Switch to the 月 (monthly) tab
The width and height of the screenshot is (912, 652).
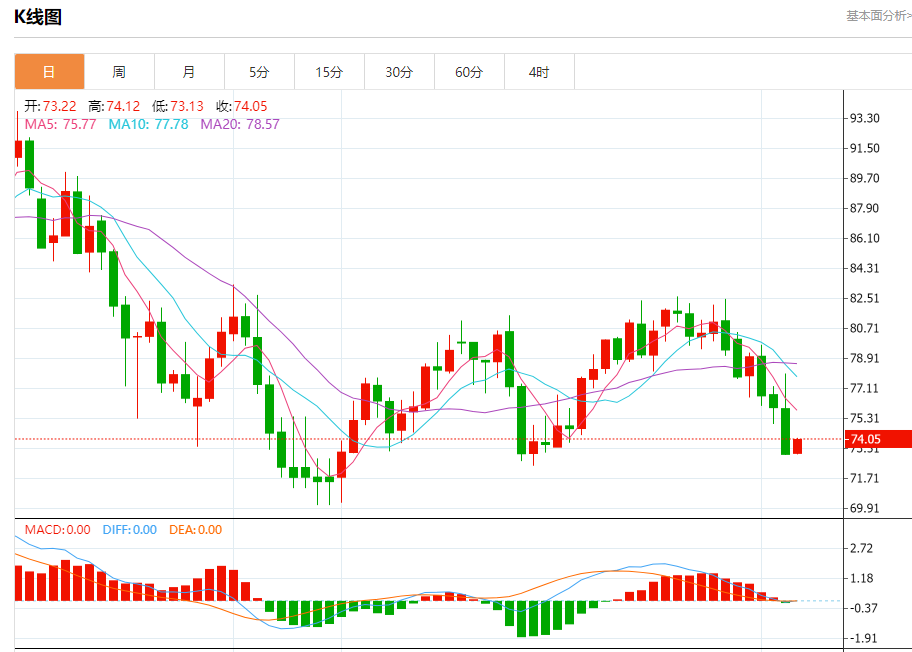point(189,72)
